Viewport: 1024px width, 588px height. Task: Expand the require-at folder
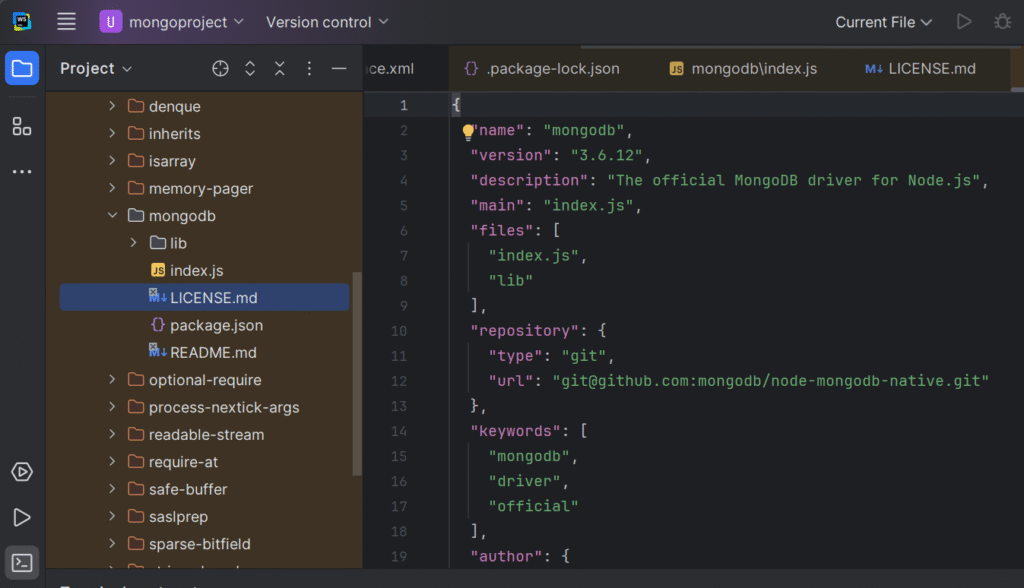click(112, 461)
